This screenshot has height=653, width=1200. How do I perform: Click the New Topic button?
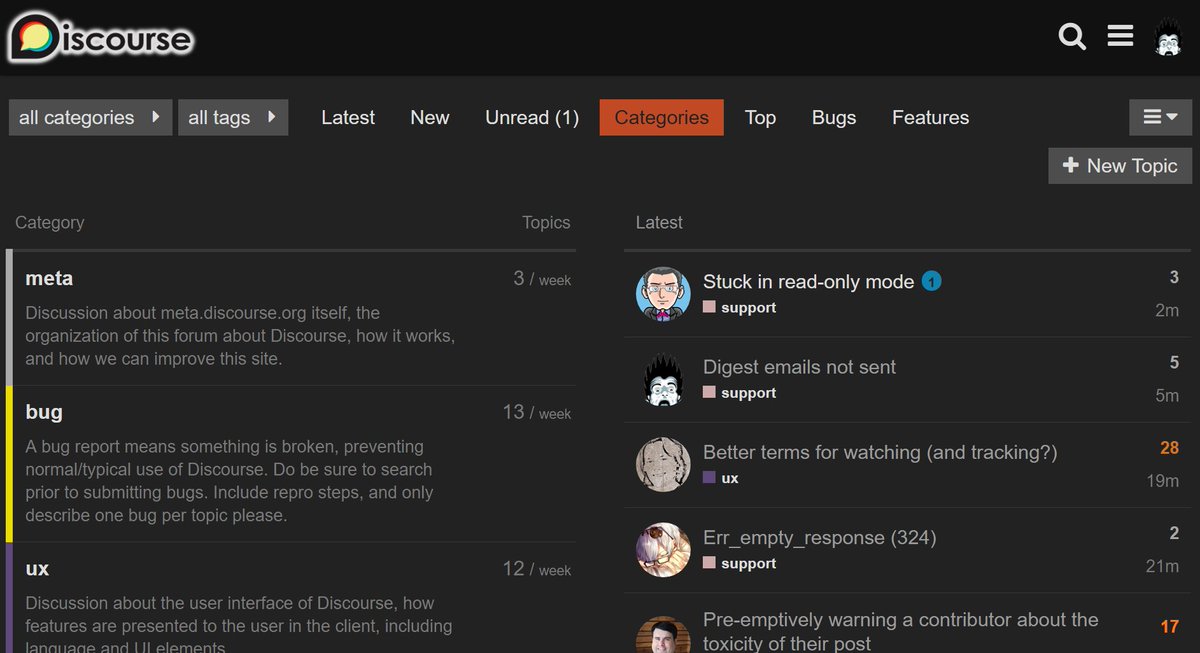click(x=1120, y=166)
